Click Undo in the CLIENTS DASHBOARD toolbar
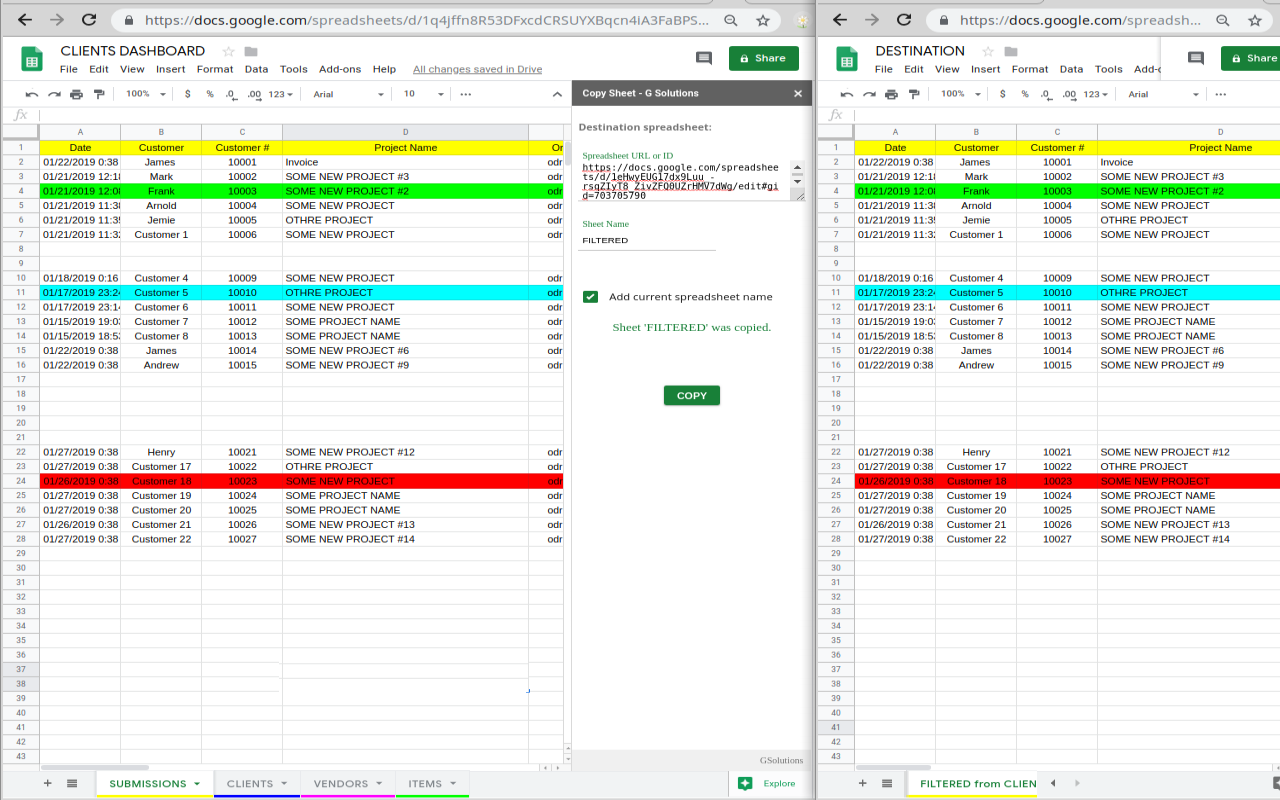The image size is (1280, 800). pyautogui.click(x=32, y=94)
